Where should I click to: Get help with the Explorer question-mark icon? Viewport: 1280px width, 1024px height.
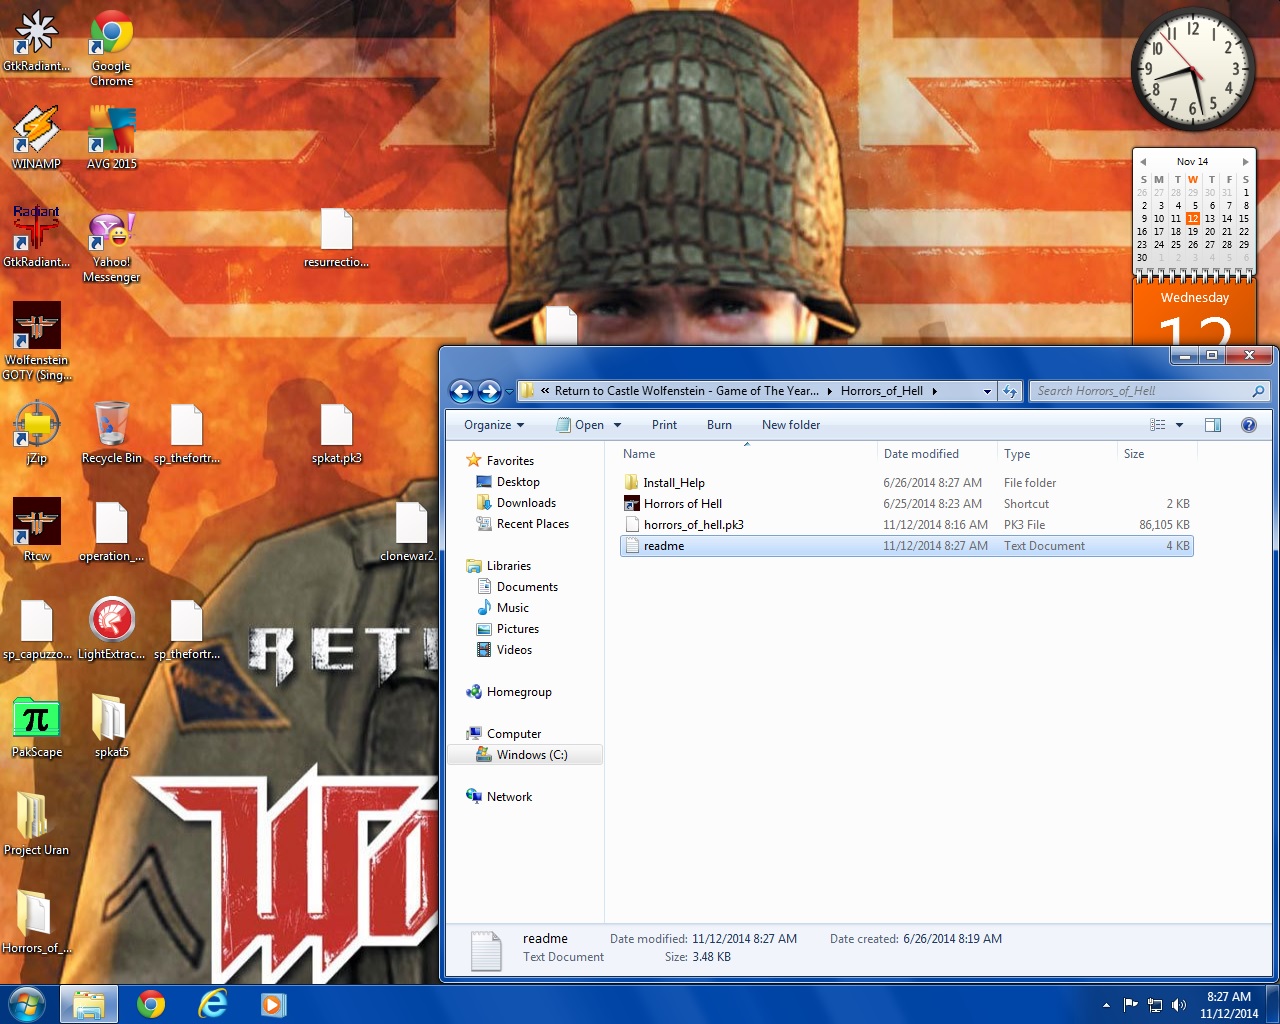[1248, 425]
